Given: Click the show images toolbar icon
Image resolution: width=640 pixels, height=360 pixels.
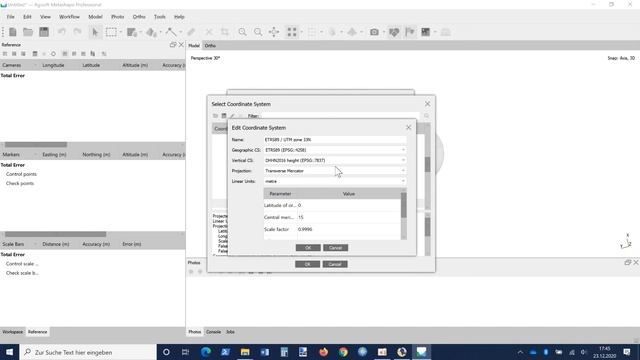Looking at the screenshot, I should click(x=426, y=32).
